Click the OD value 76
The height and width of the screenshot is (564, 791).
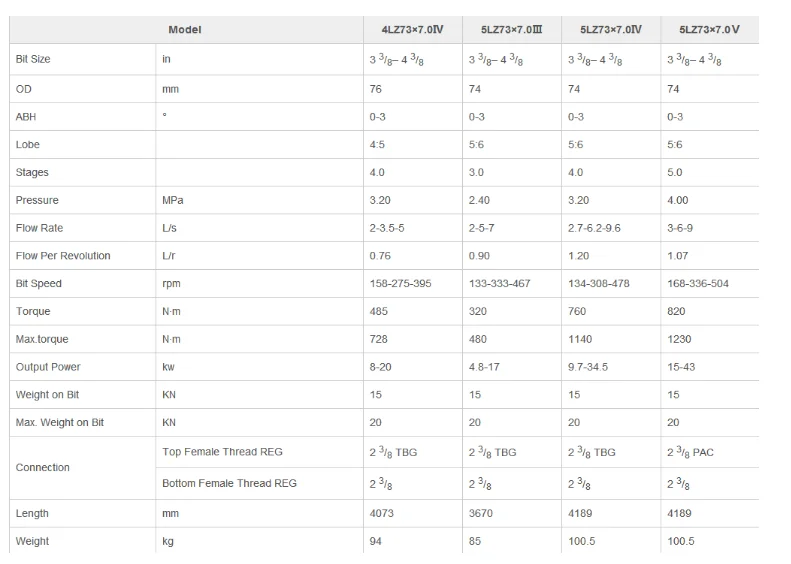click(x=376, y=89)
